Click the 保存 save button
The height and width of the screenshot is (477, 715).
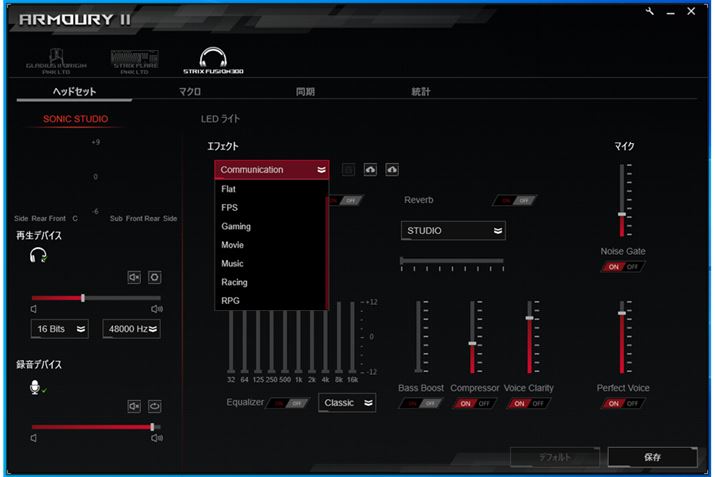(x=652, y=457)
